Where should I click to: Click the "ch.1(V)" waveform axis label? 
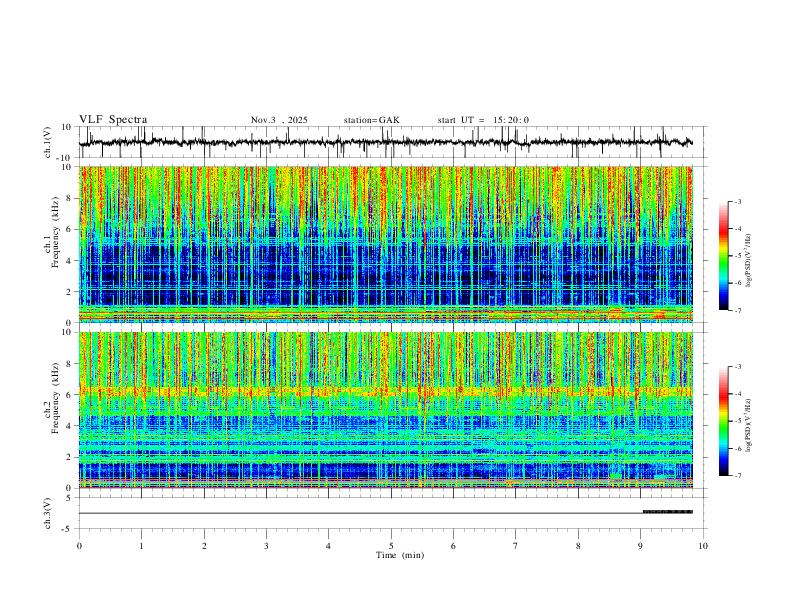[x=48, y=142]
